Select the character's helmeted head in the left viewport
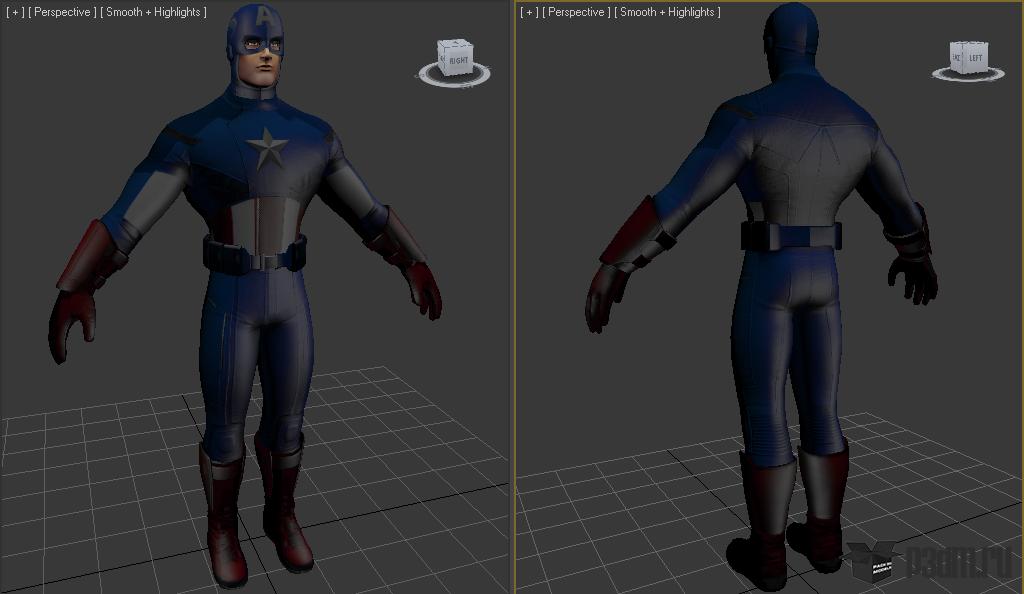 (x=256, y=46)
